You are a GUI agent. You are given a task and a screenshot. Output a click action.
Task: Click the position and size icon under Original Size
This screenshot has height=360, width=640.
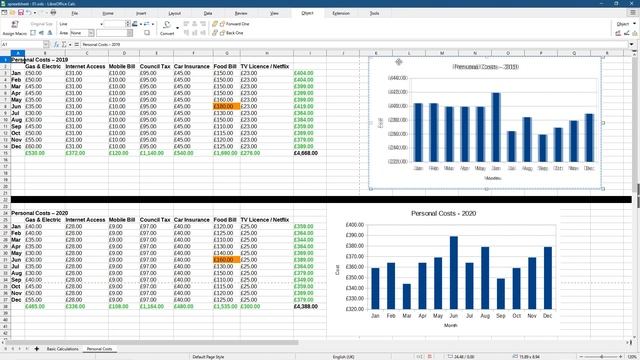33,33
